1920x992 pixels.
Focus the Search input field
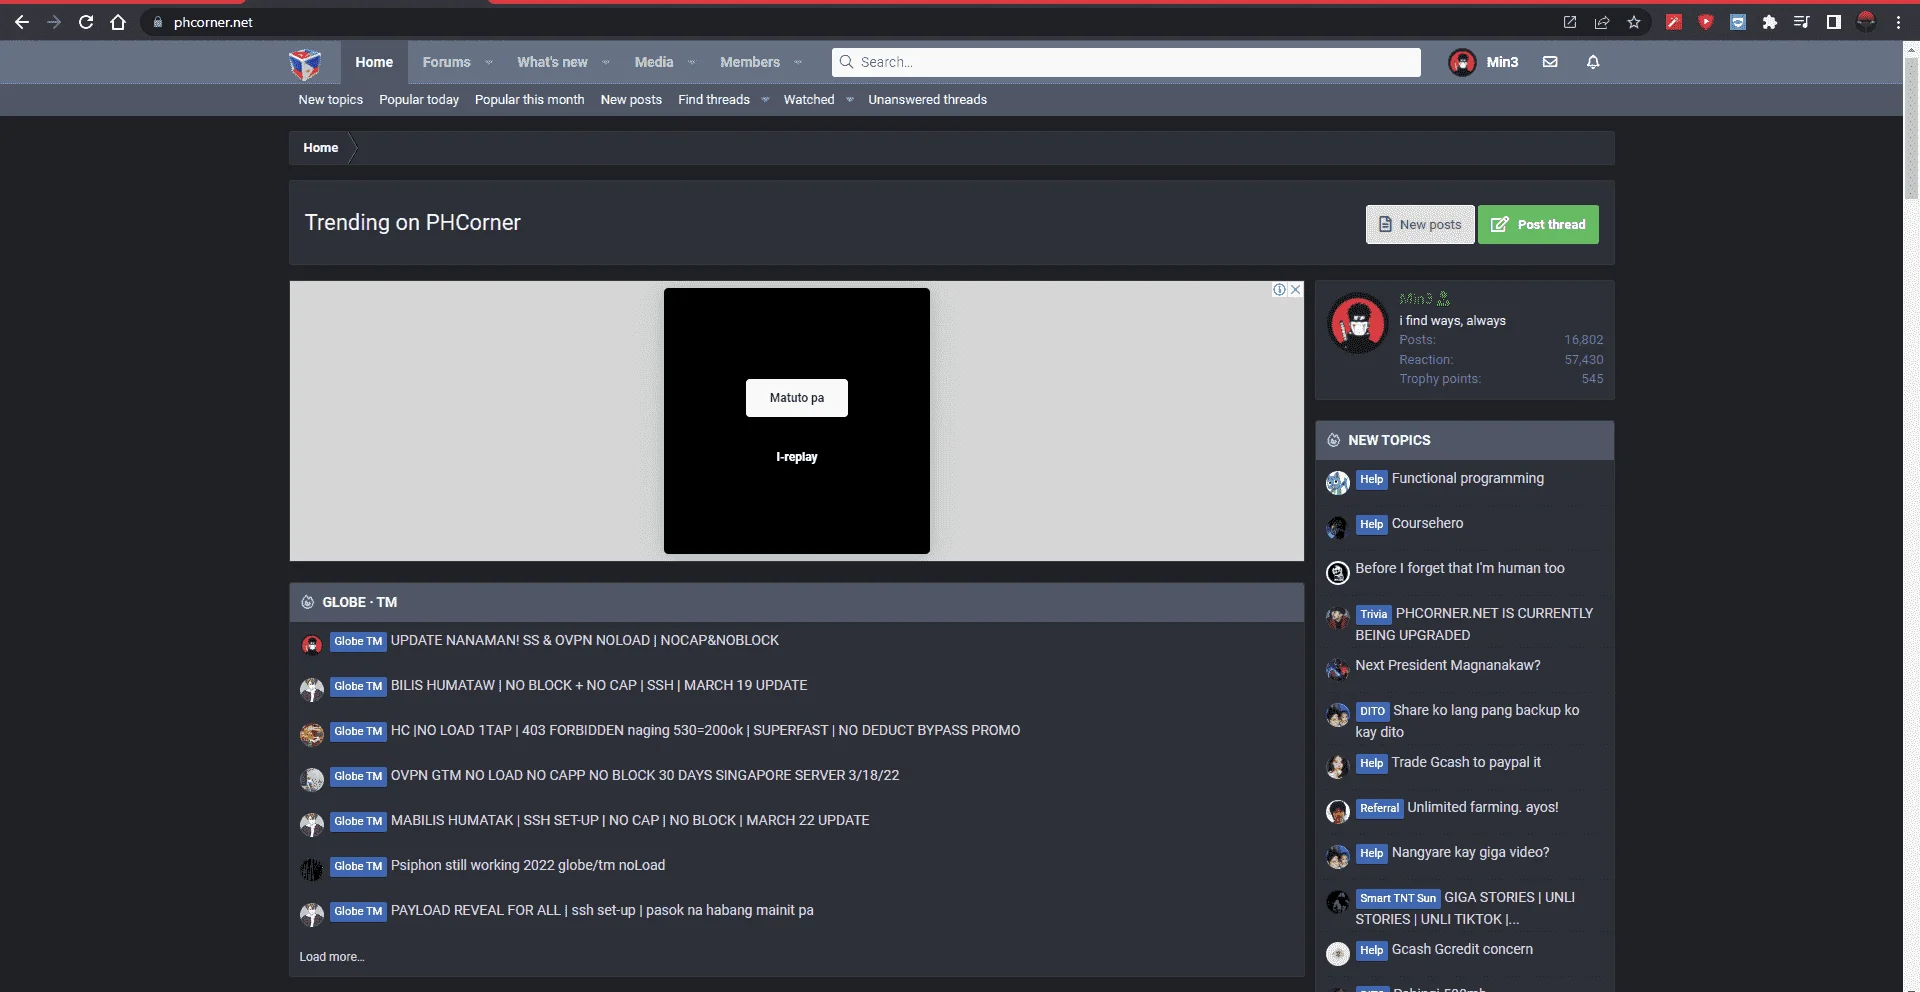pyautogui.click(x=1126, y=62)
